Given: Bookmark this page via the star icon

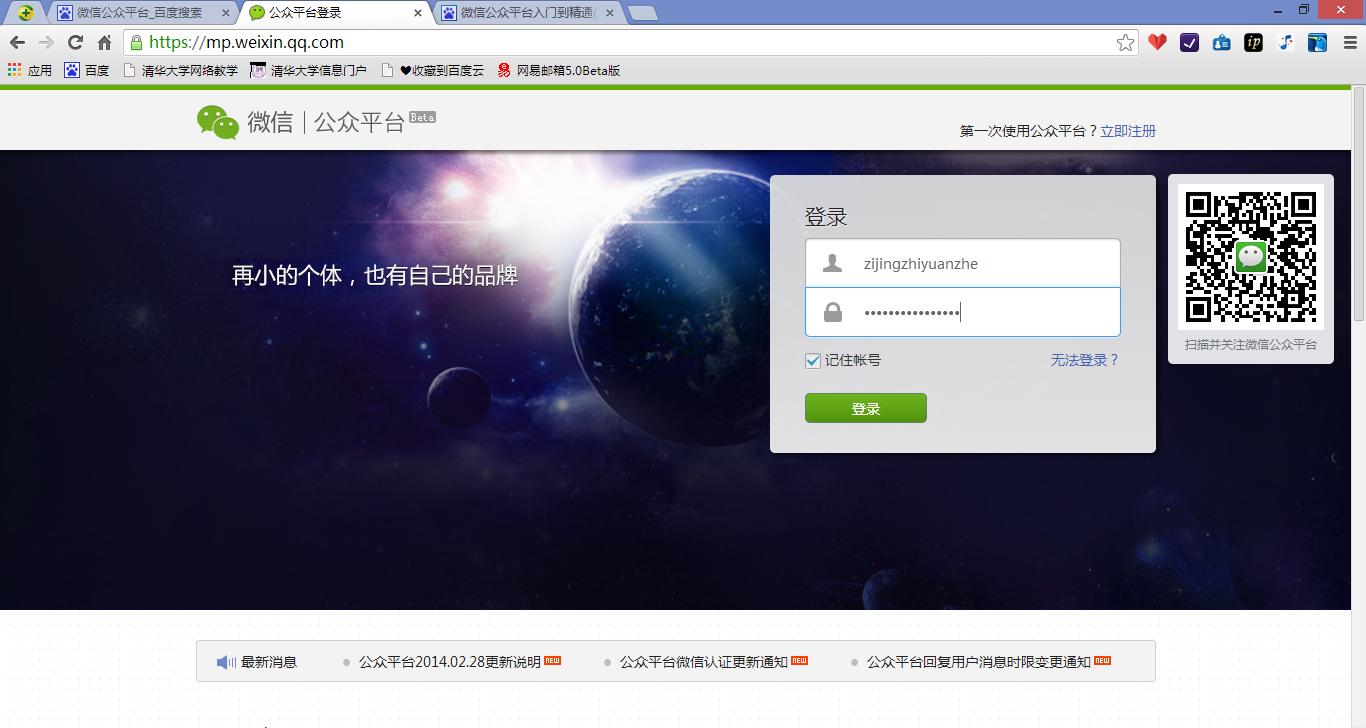Looking at the screenshot, I should [x=1127, y=42].
